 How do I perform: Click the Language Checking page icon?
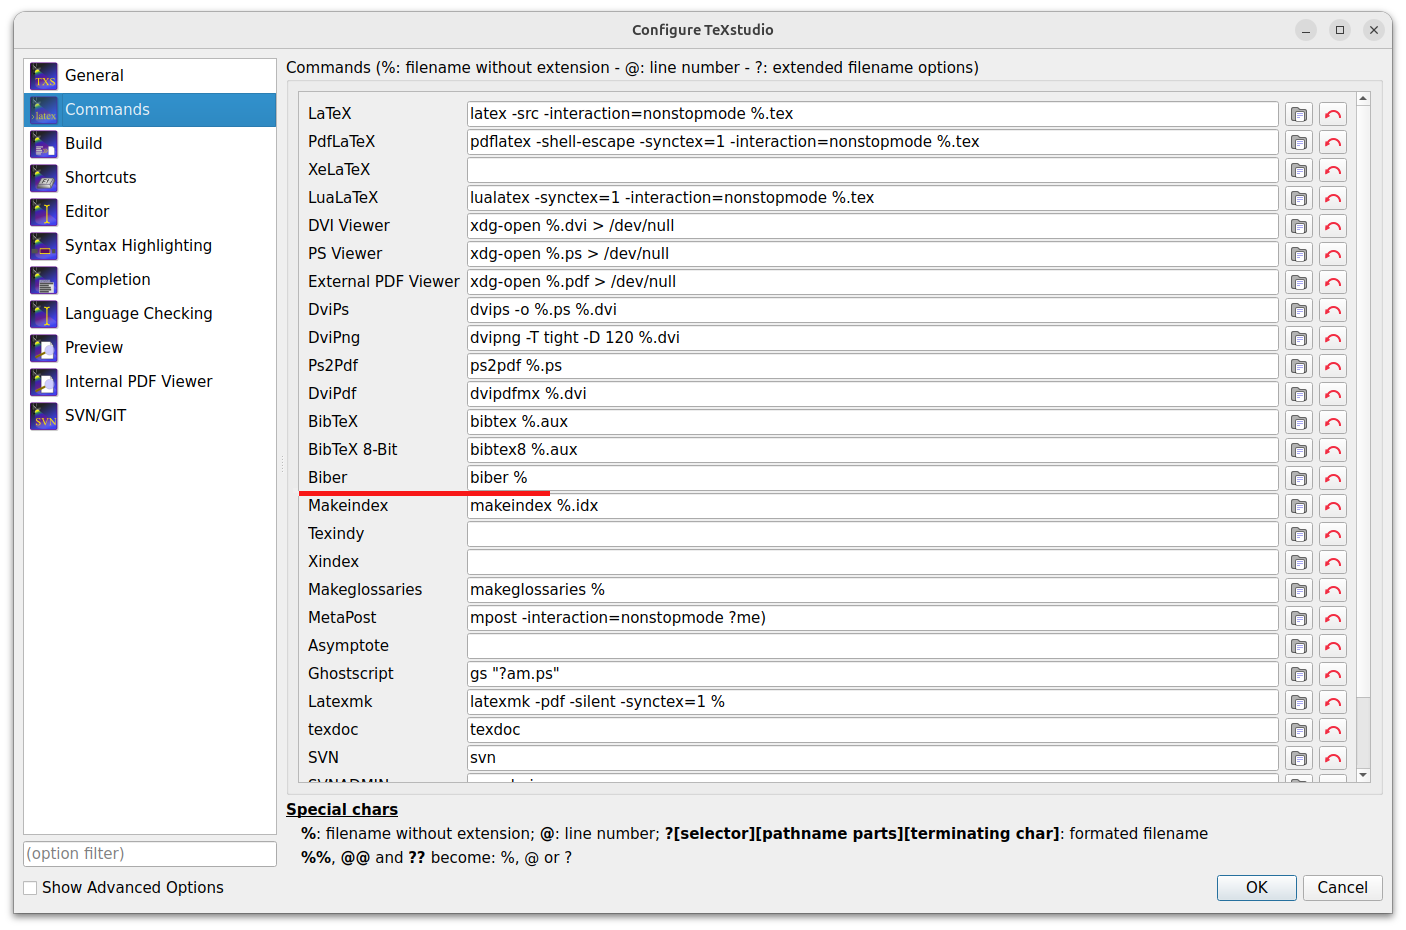coord(44,314)
